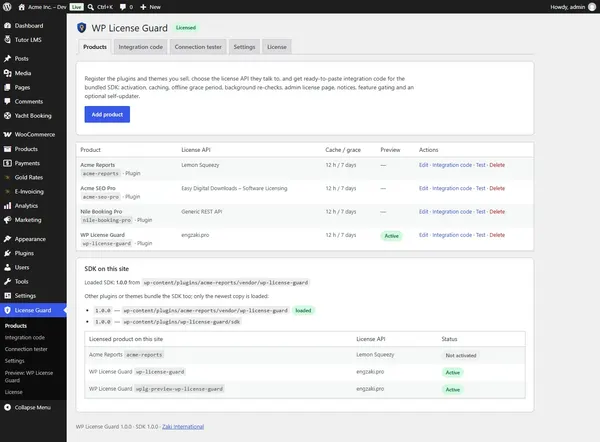The height and width of the screenshot is (442, 600).
Task: Click the Active preview badge in products table
Action: [391, 236]
